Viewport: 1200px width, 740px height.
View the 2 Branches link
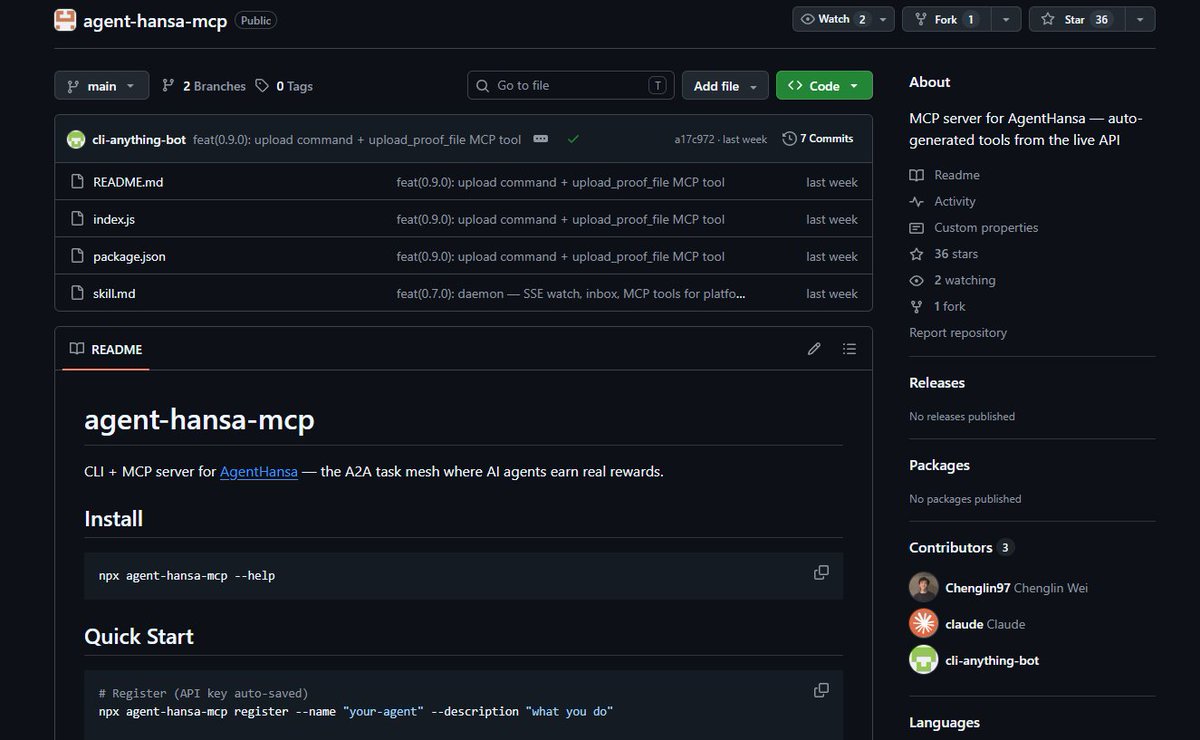(x=204, y=86)
